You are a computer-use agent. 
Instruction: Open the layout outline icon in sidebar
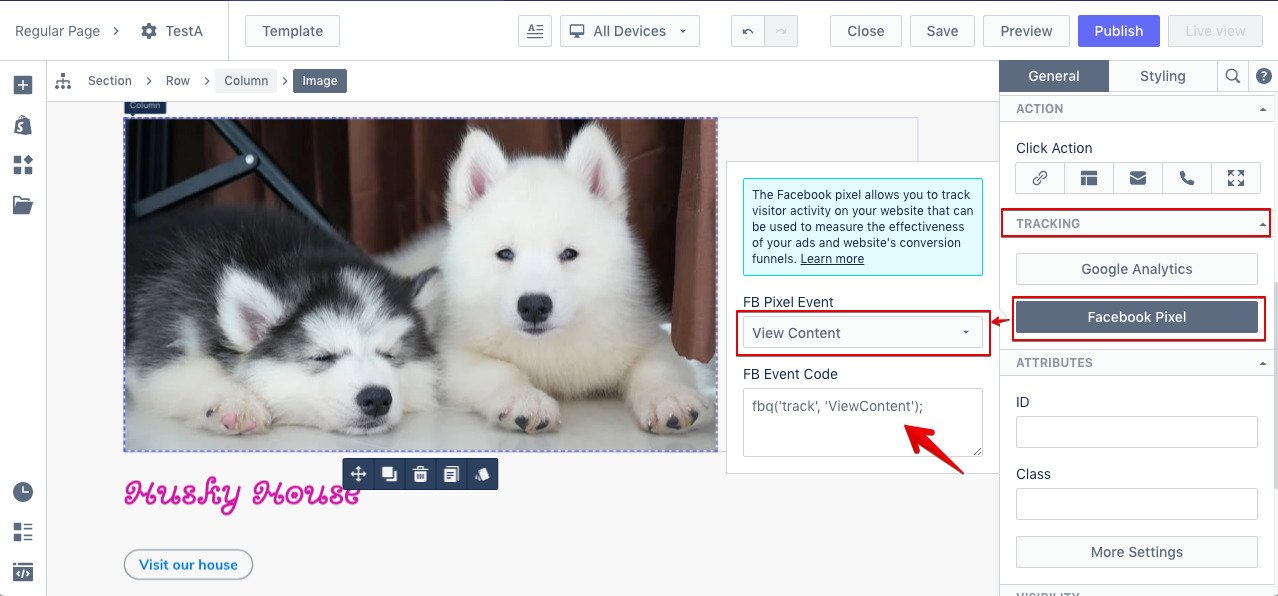(22, 531)
